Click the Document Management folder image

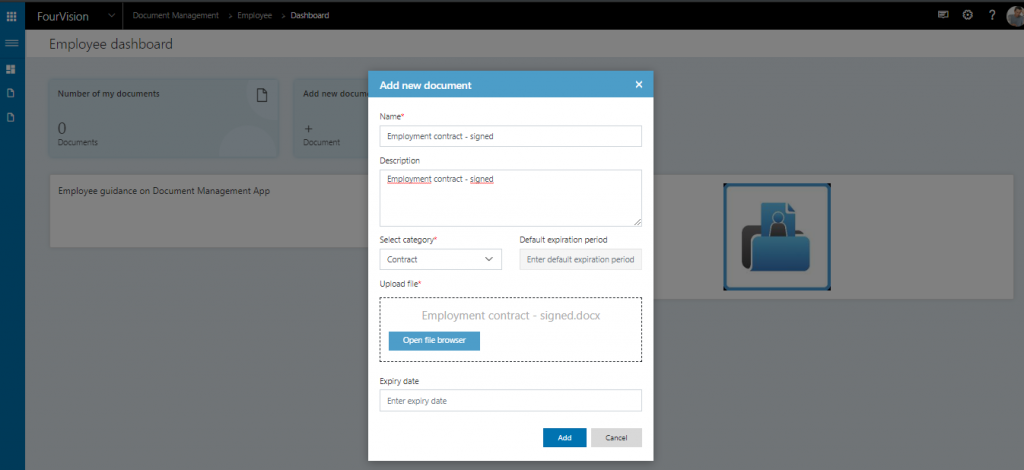click(776, 236)
